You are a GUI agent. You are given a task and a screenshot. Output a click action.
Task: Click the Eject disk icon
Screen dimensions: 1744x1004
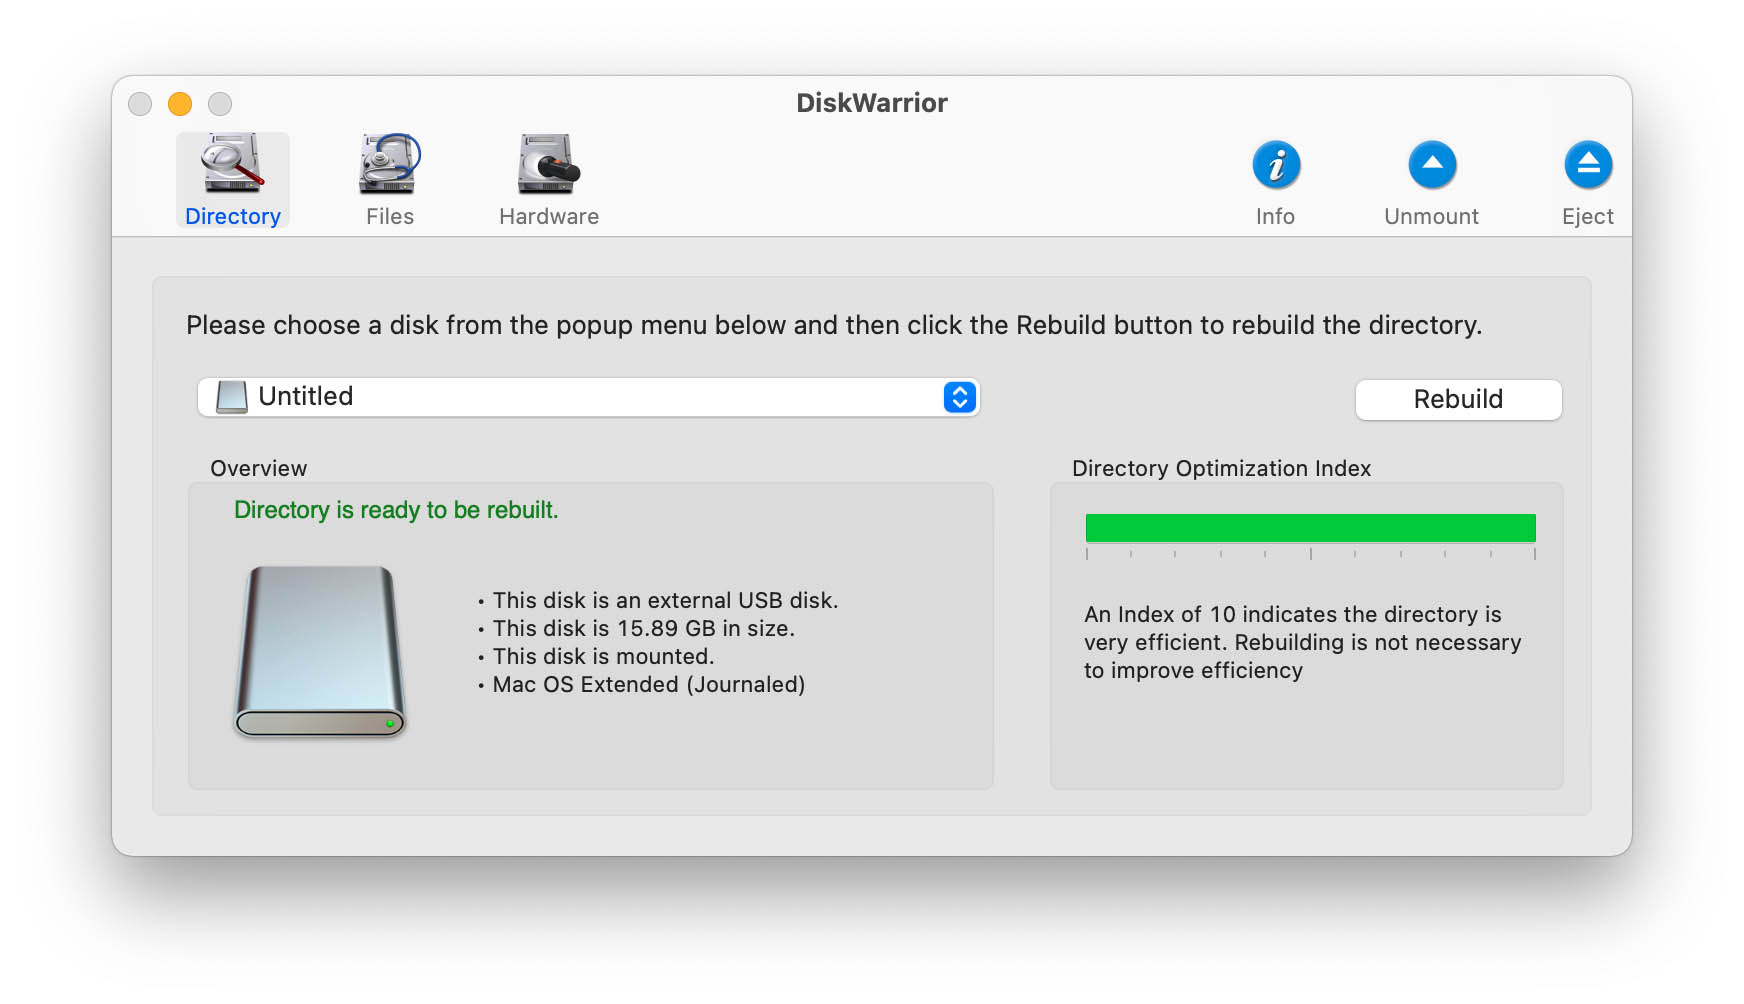click(x=1588, y=165)
